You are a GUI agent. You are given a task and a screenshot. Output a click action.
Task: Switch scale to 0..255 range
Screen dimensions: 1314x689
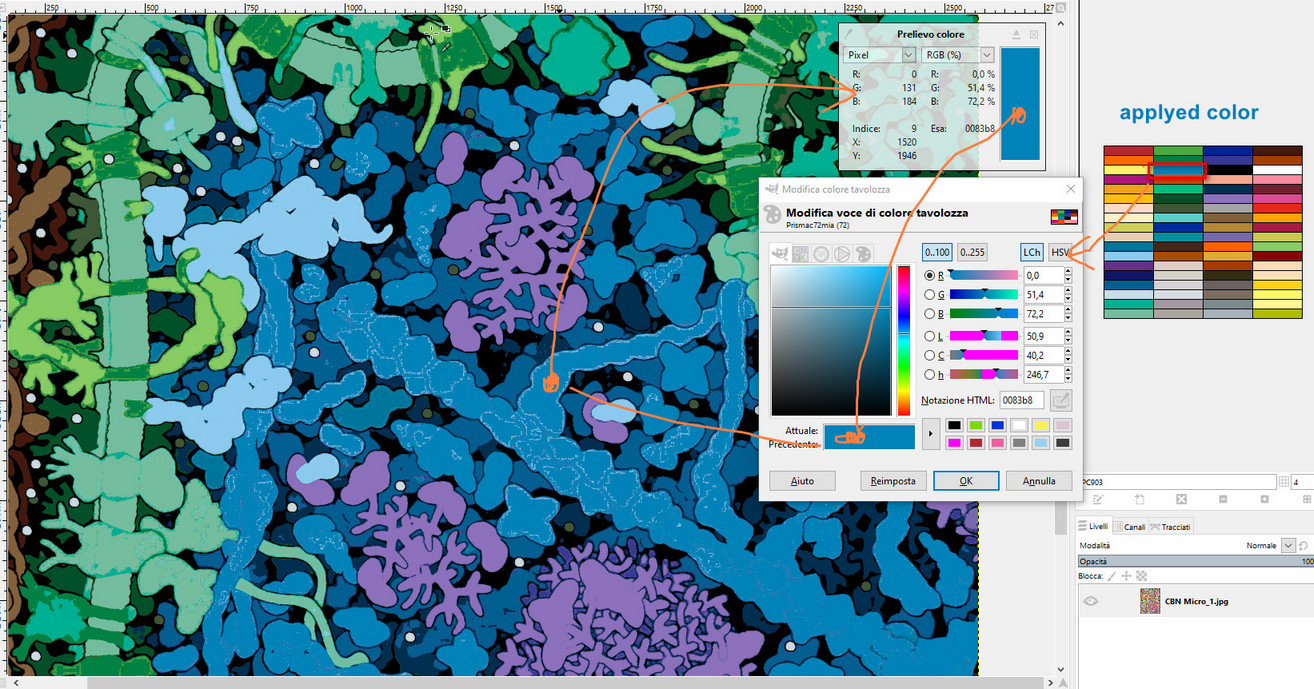coord(972,252)
